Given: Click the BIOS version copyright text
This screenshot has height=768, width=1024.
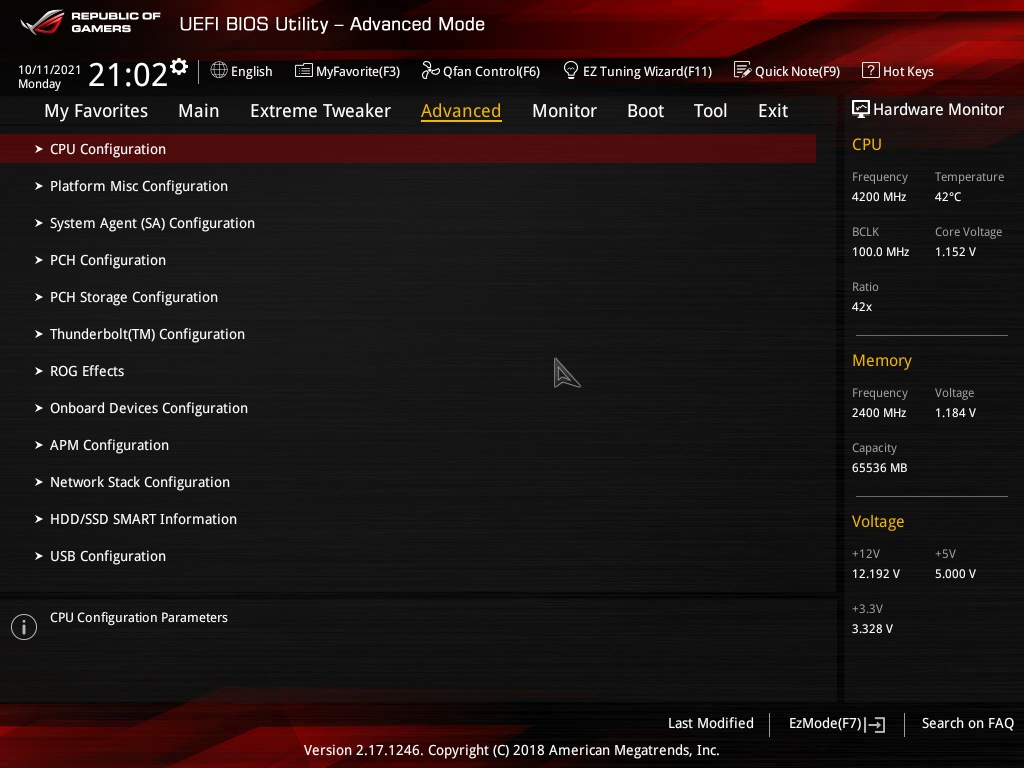Looking at the screenshot, I should (x=511, y=750).
